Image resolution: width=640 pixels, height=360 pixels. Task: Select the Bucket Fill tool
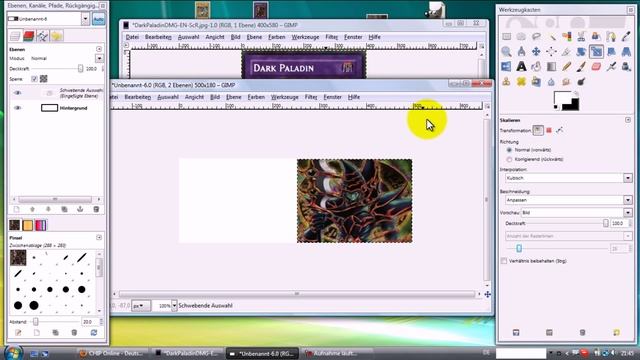536,67
